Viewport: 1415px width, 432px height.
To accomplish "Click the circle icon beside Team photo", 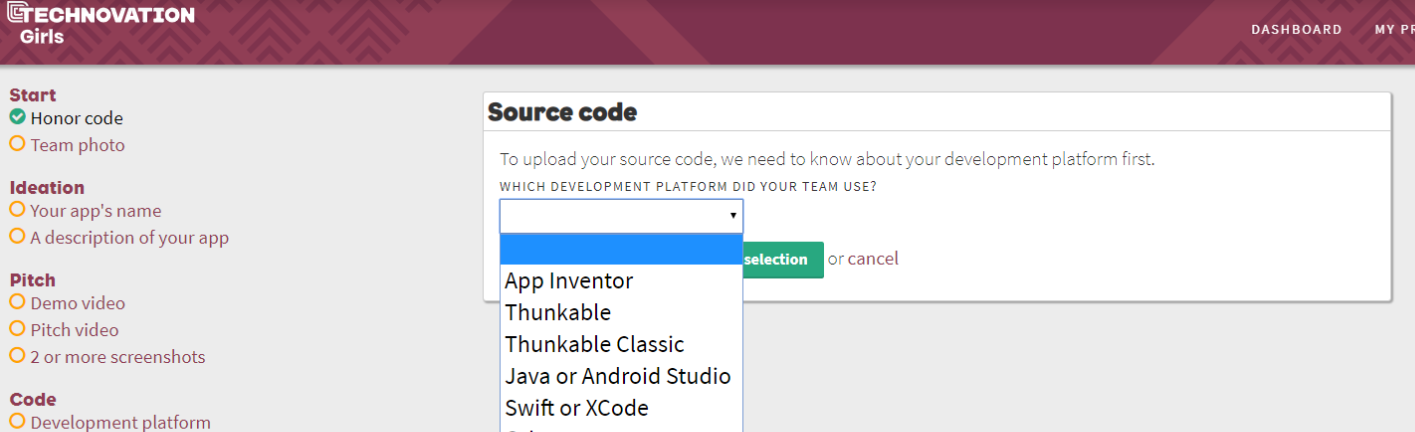I will (17, 144).
